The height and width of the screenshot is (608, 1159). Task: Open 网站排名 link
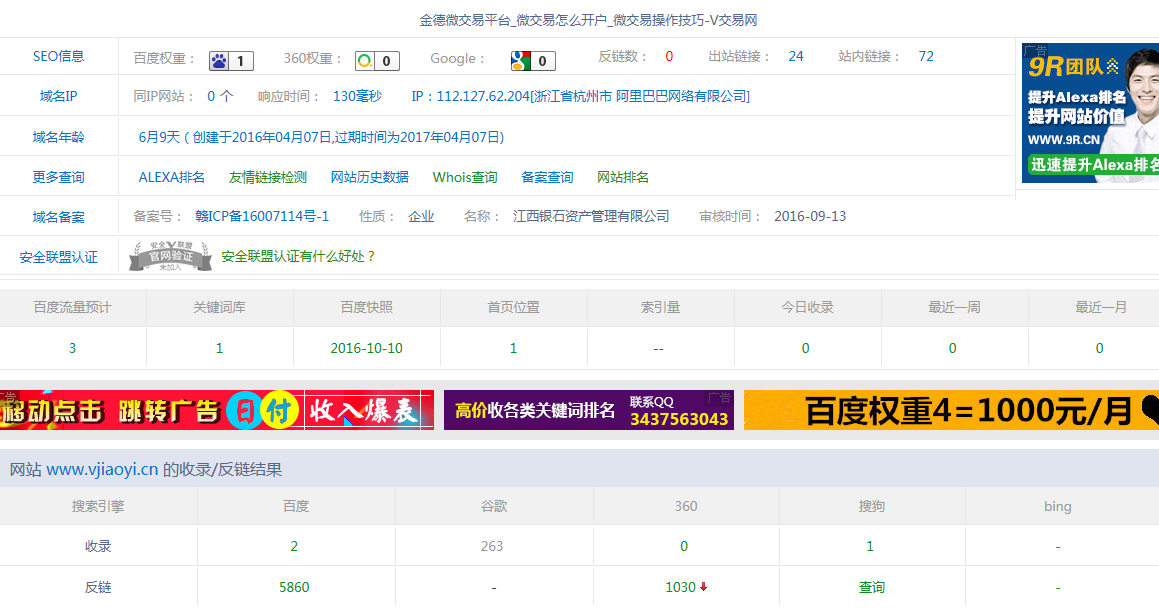622,177
